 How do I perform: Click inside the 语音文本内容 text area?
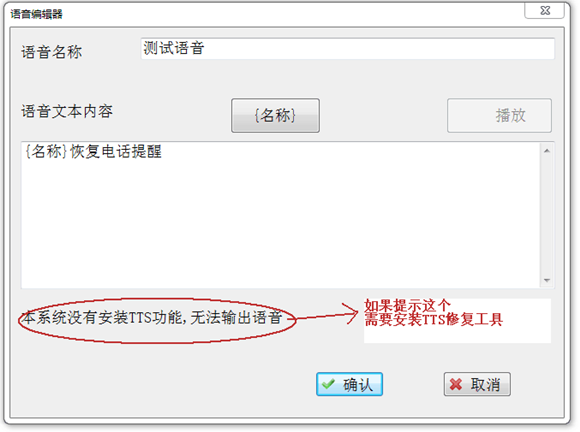click(x=280, y=215)
